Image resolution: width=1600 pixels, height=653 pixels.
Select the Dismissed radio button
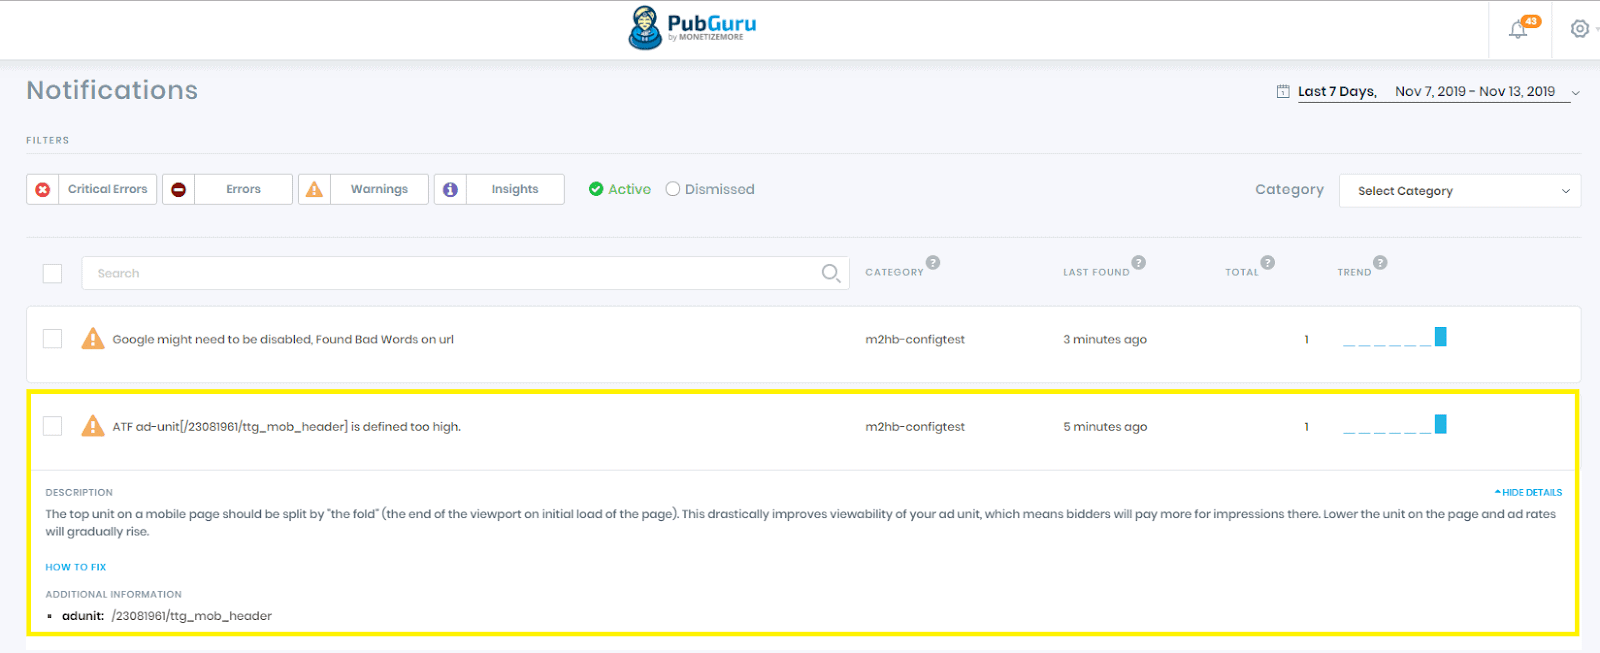(673, 189)
